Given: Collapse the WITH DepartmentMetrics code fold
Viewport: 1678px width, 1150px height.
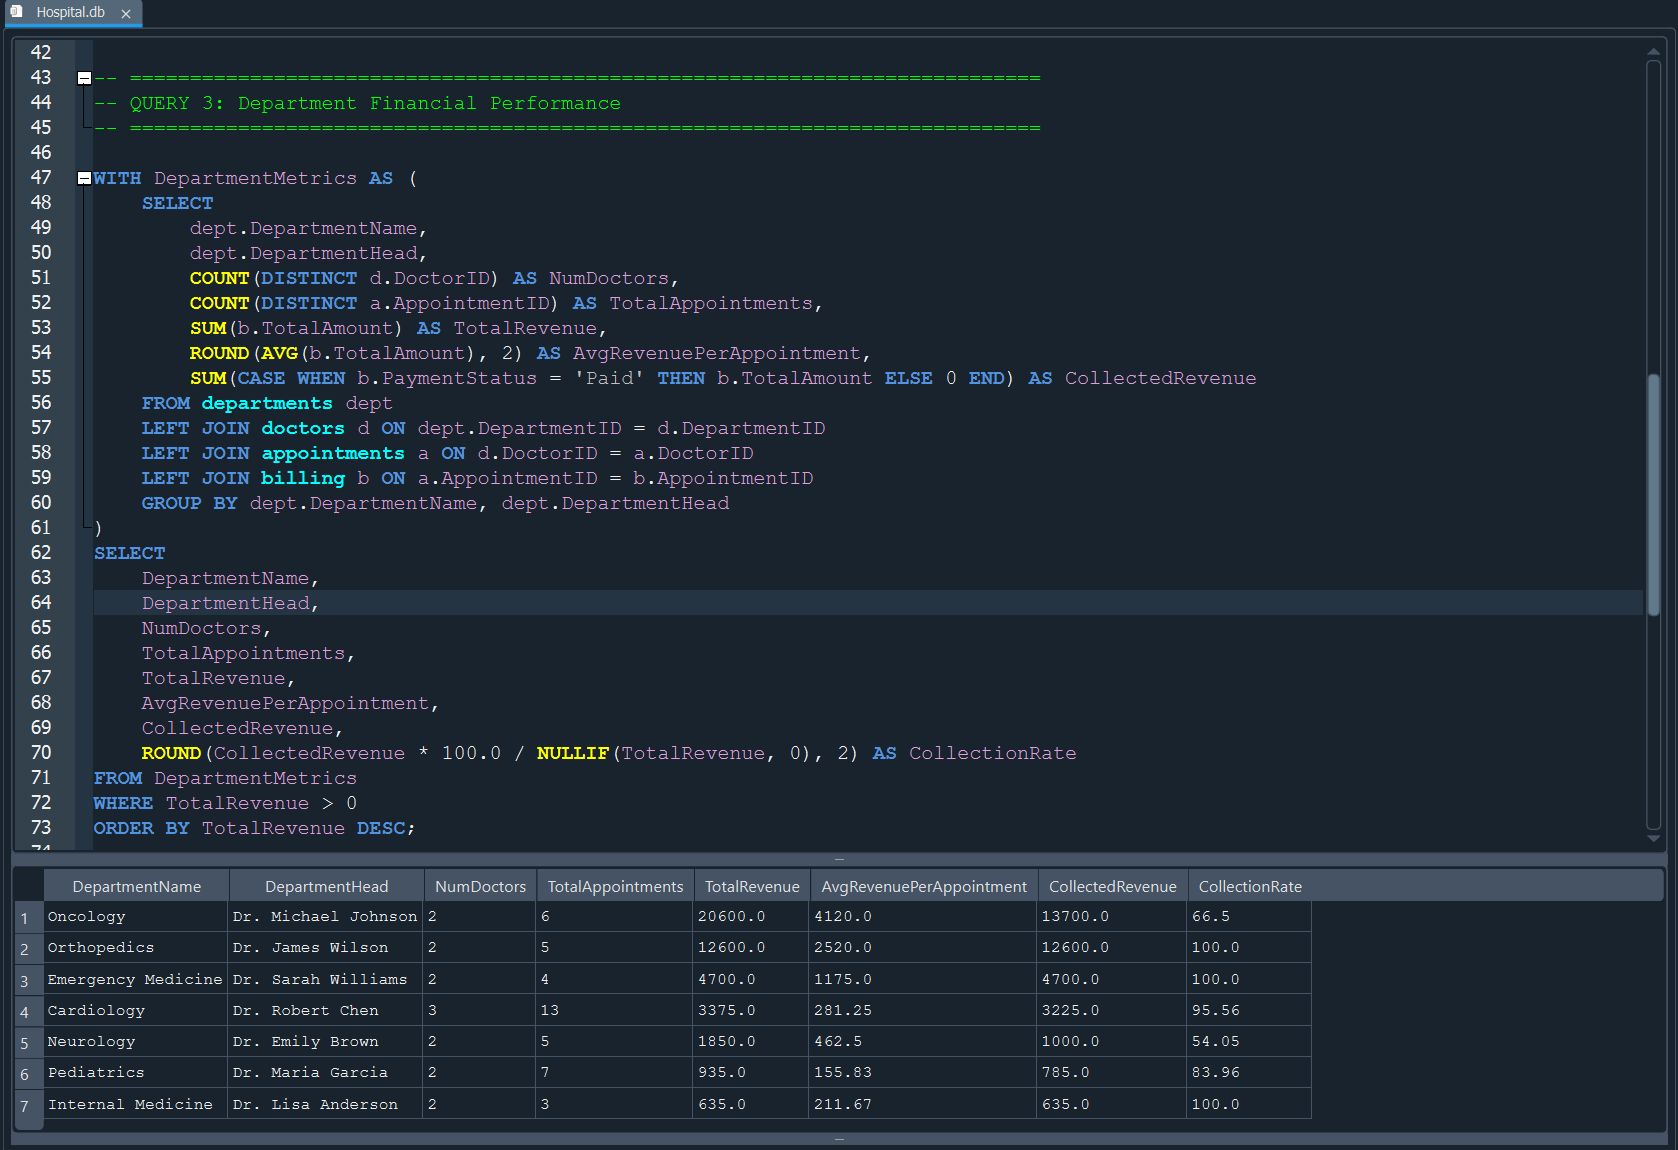Looking at the screenshot, I should point(84,177).
